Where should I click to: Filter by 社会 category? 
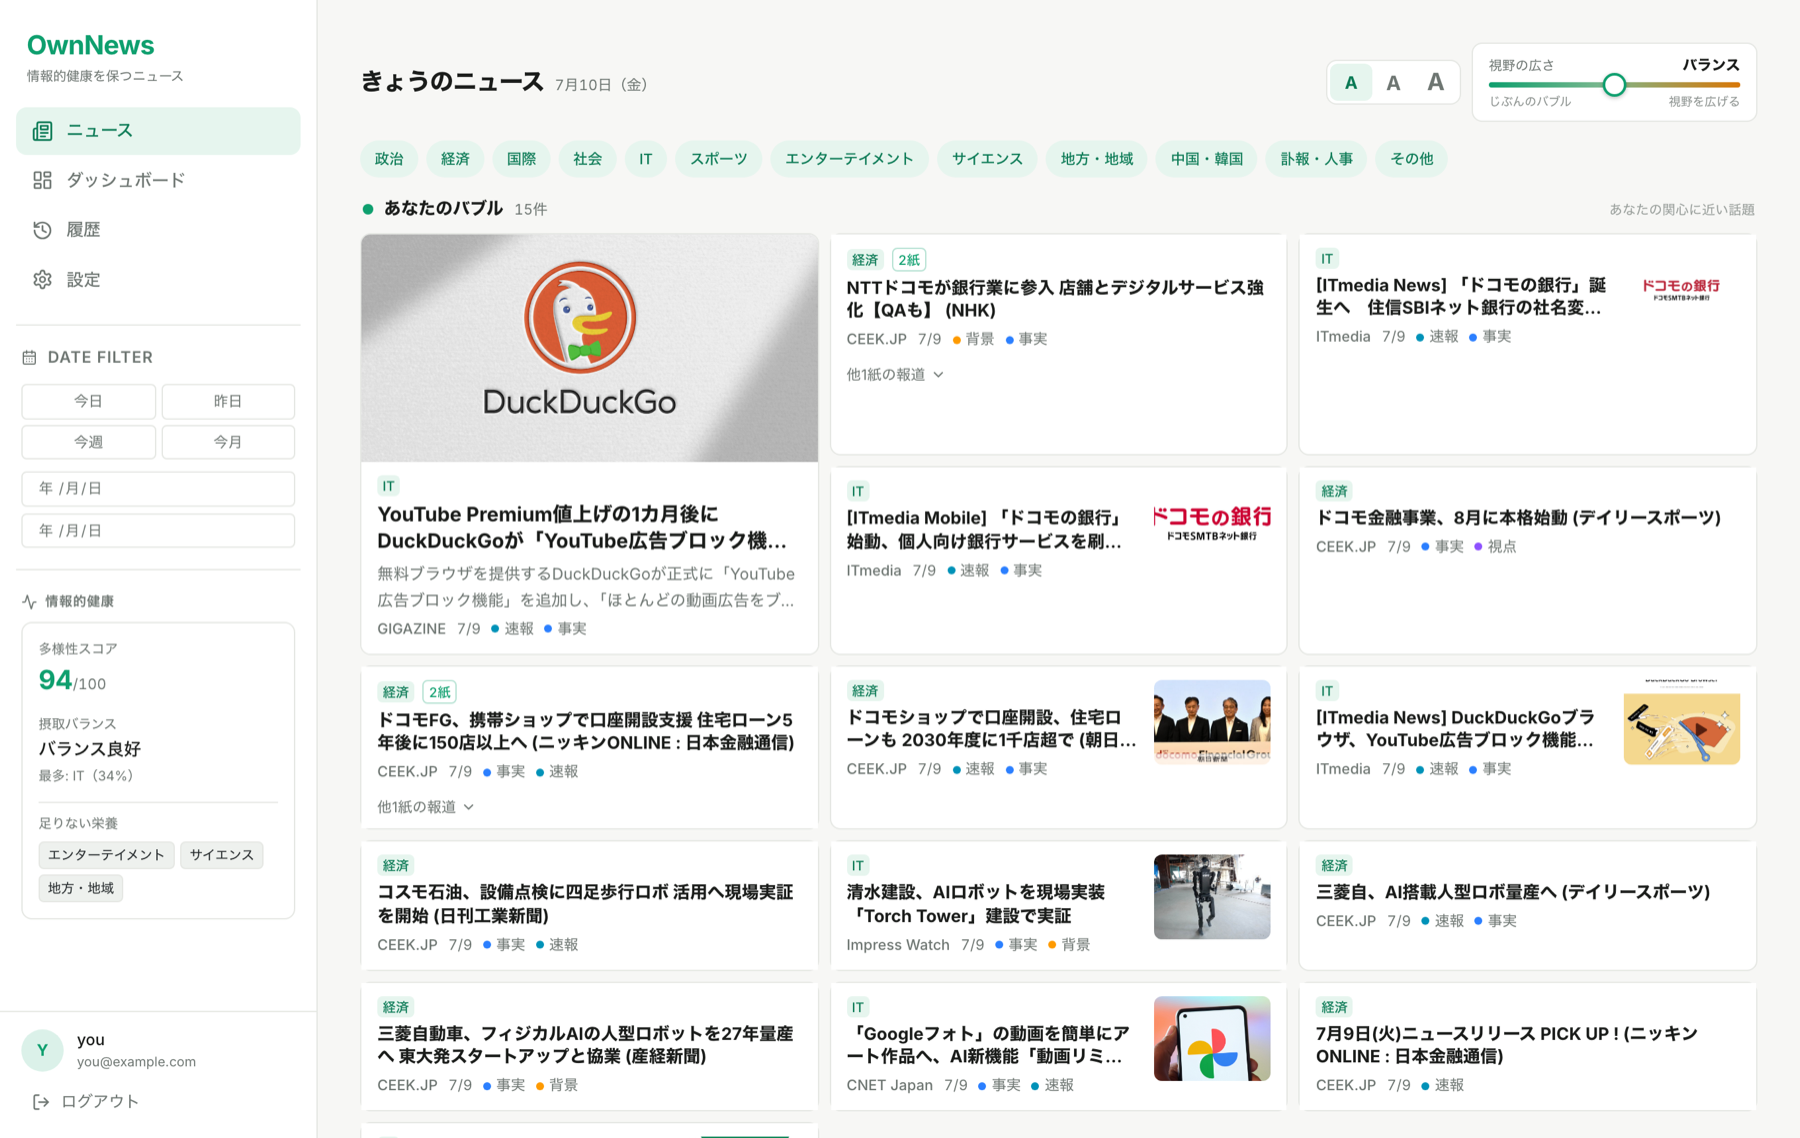tap(587, 159)
